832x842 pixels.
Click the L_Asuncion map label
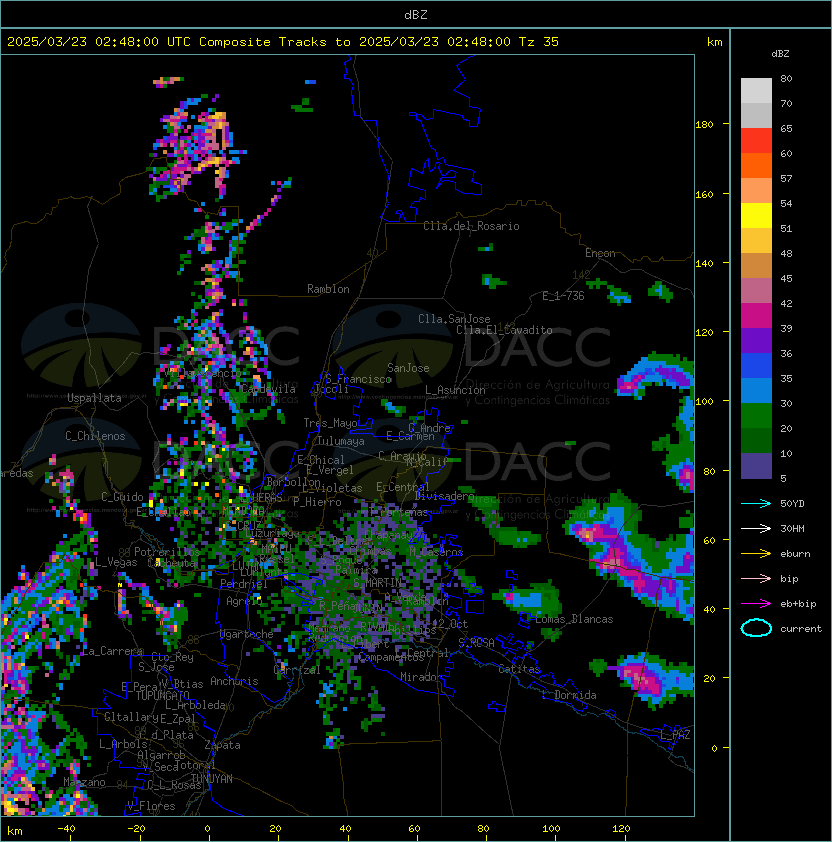click(x=455, y=390)
